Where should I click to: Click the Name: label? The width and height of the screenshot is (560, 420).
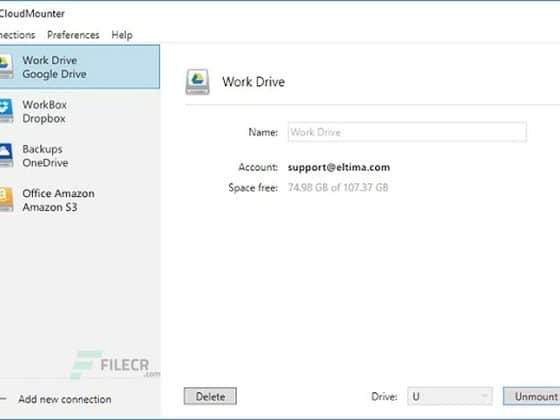(263, 132)
